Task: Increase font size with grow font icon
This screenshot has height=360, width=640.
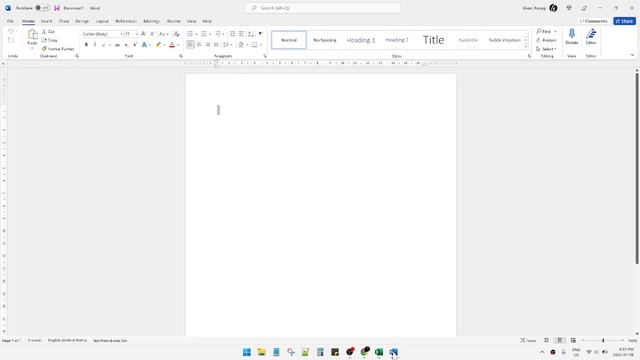Action: coord(143,34)
